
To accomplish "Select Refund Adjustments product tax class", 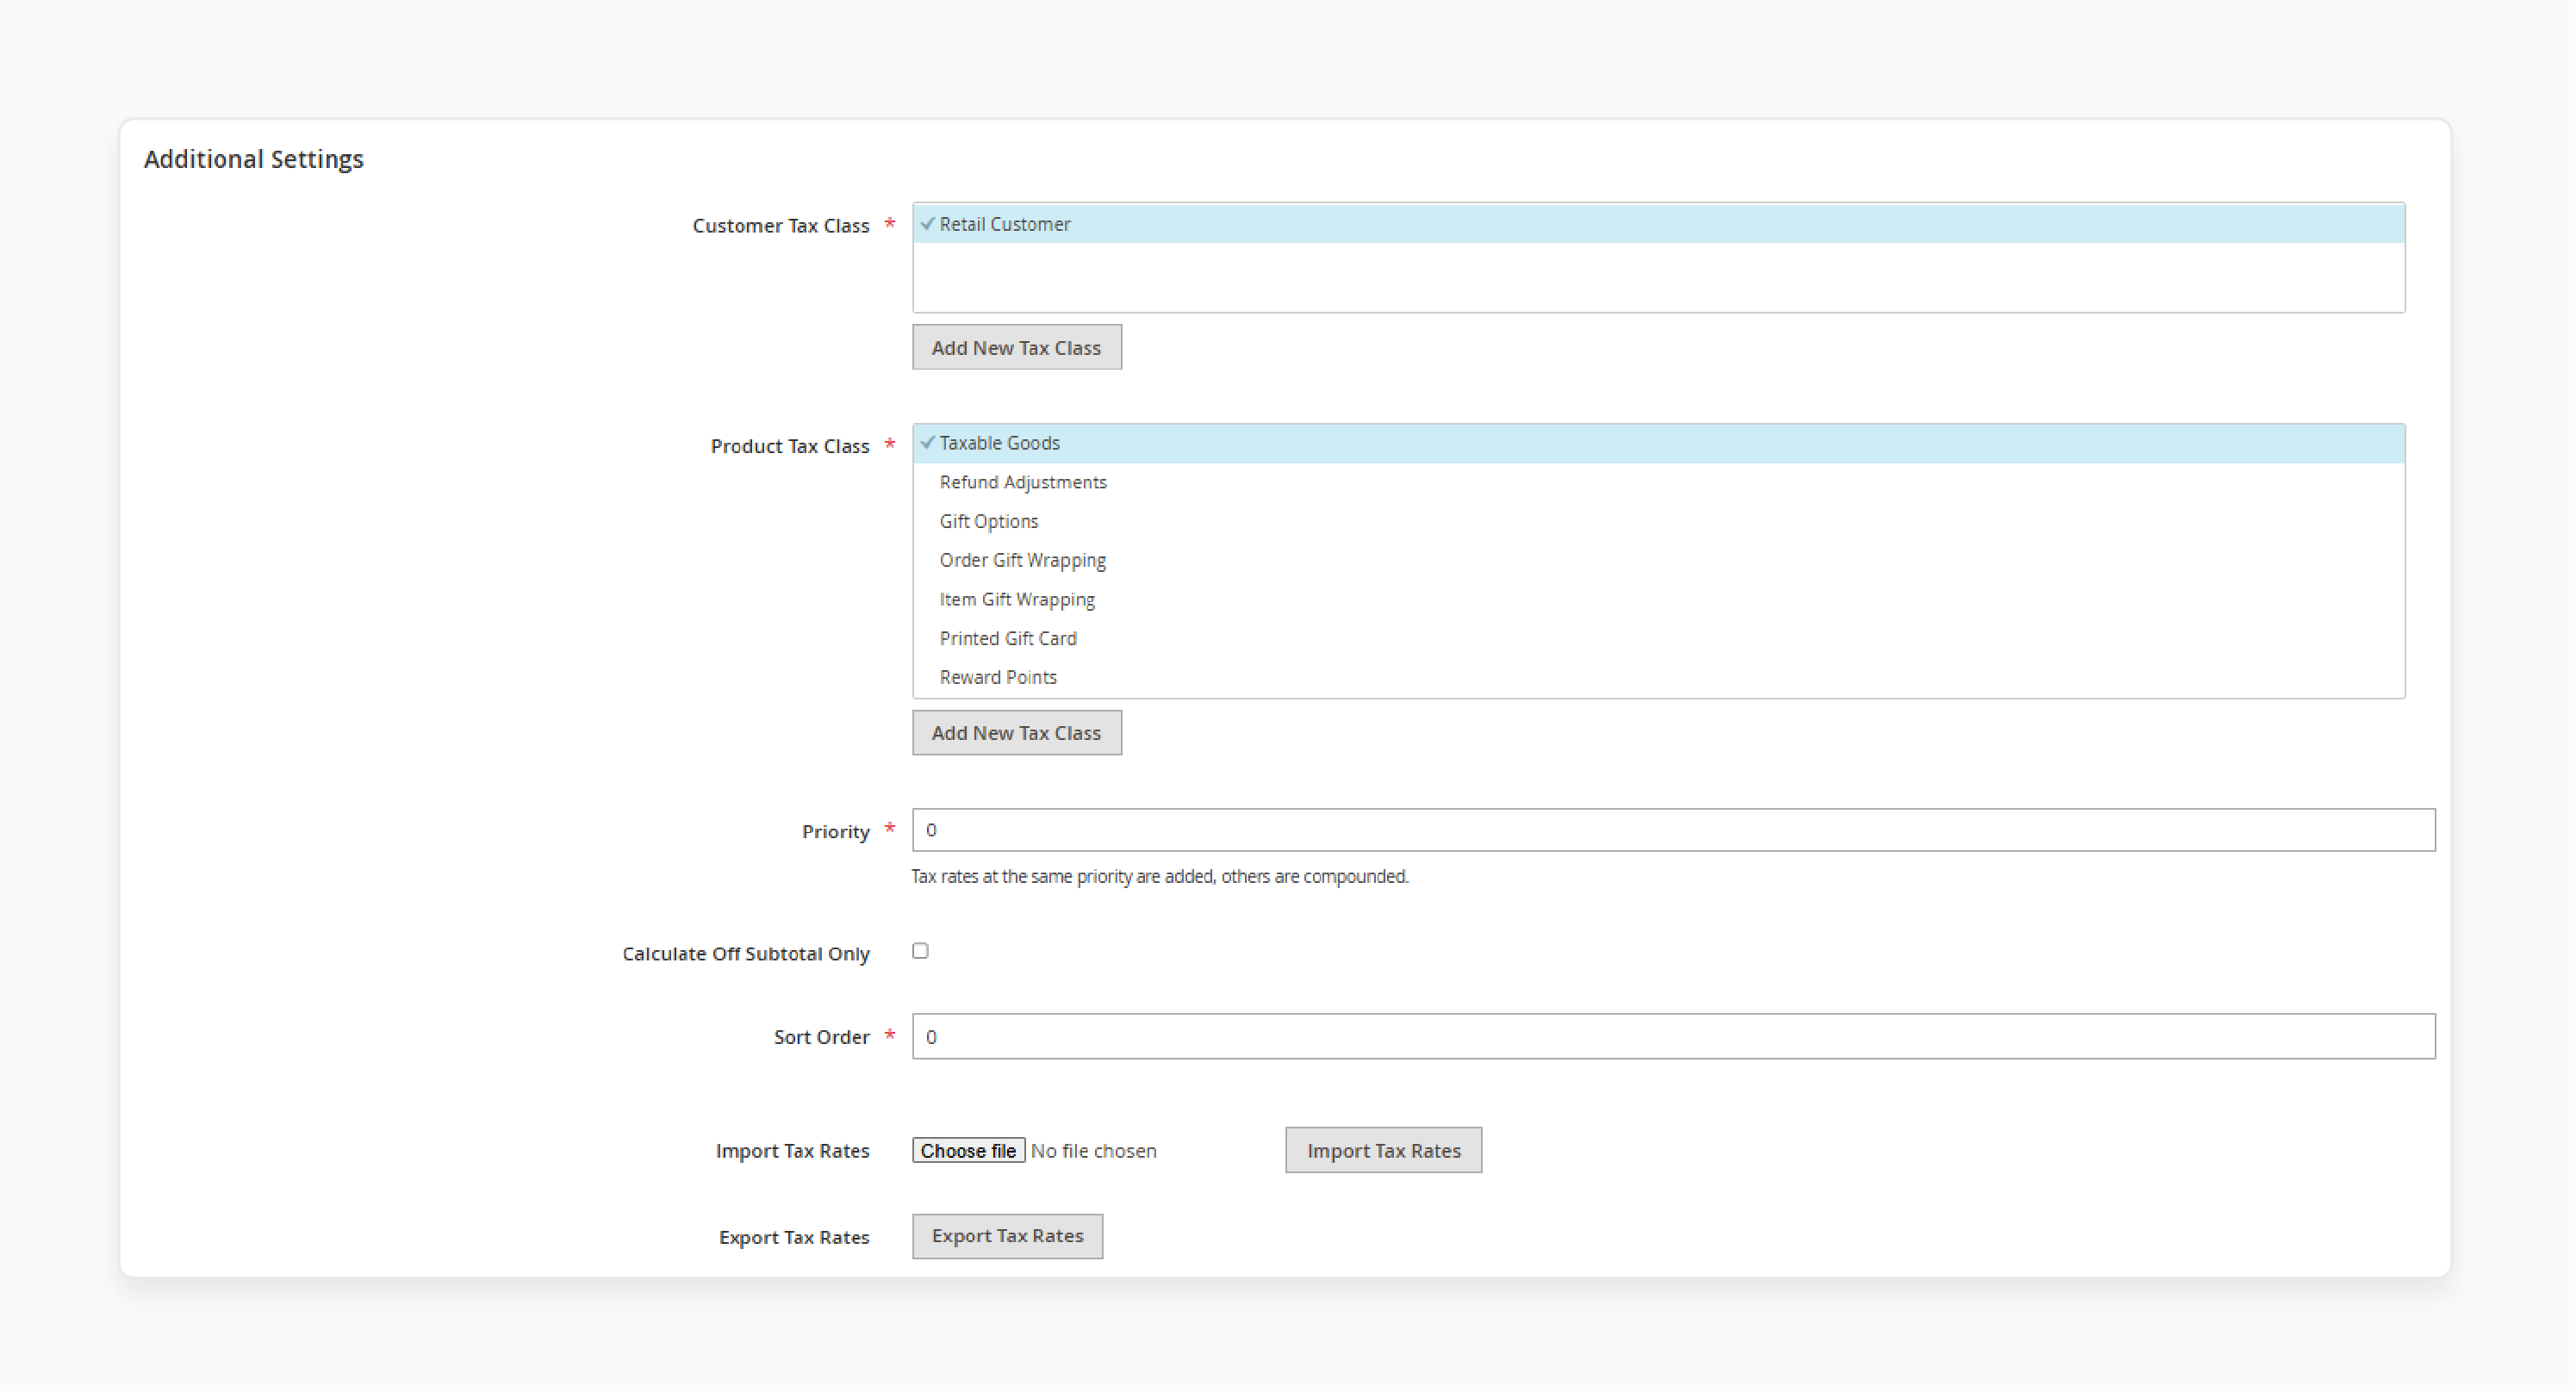I will click(1024, 482).
